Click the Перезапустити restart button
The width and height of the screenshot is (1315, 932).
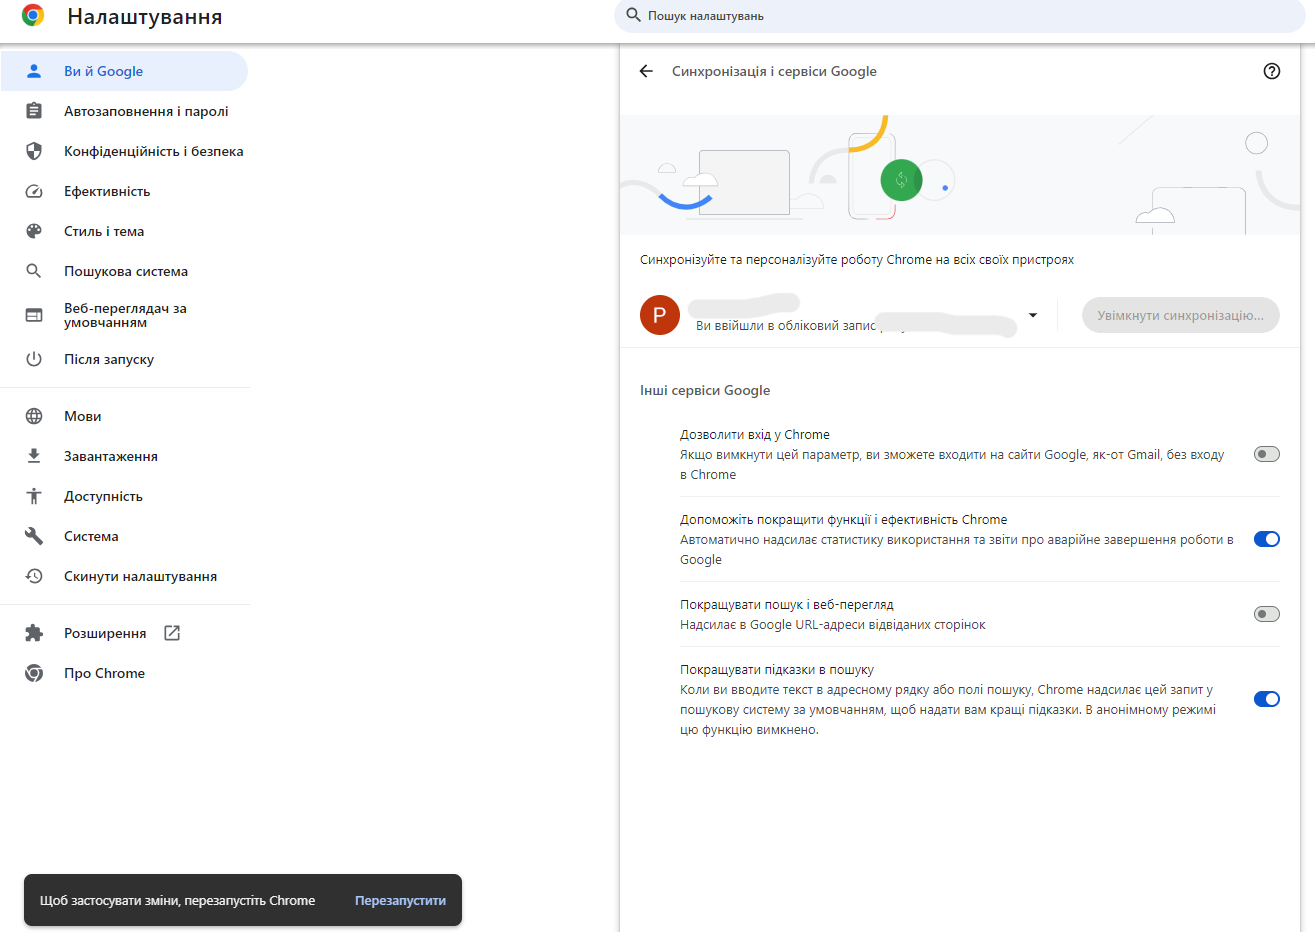[399, 901]
